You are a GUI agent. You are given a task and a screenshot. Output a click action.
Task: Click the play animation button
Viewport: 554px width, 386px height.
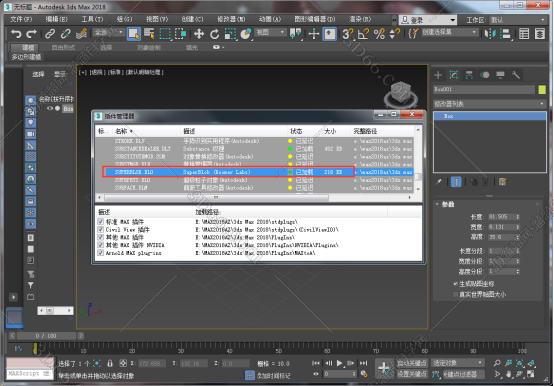[x=339, y=363]
